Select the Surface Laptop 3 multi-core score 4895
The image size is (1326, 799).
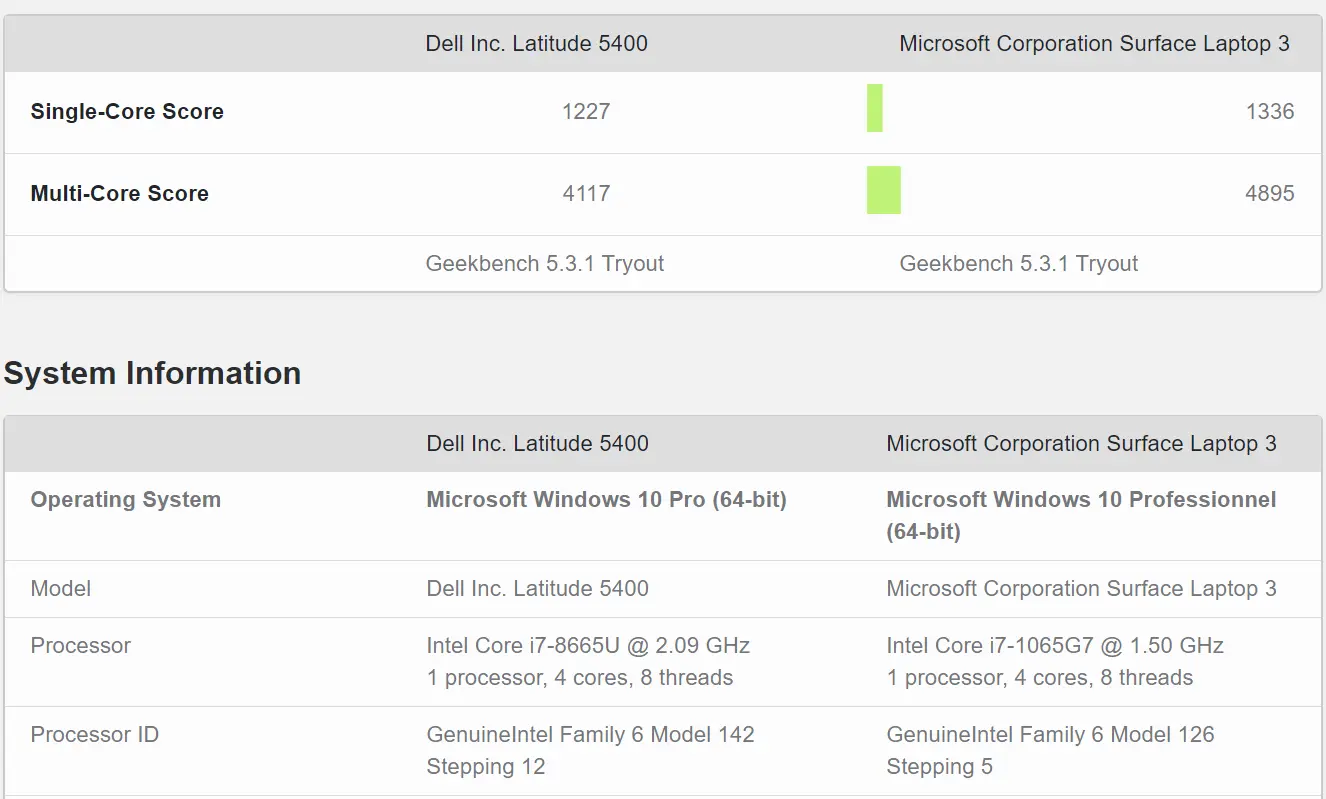point(1270,193)
